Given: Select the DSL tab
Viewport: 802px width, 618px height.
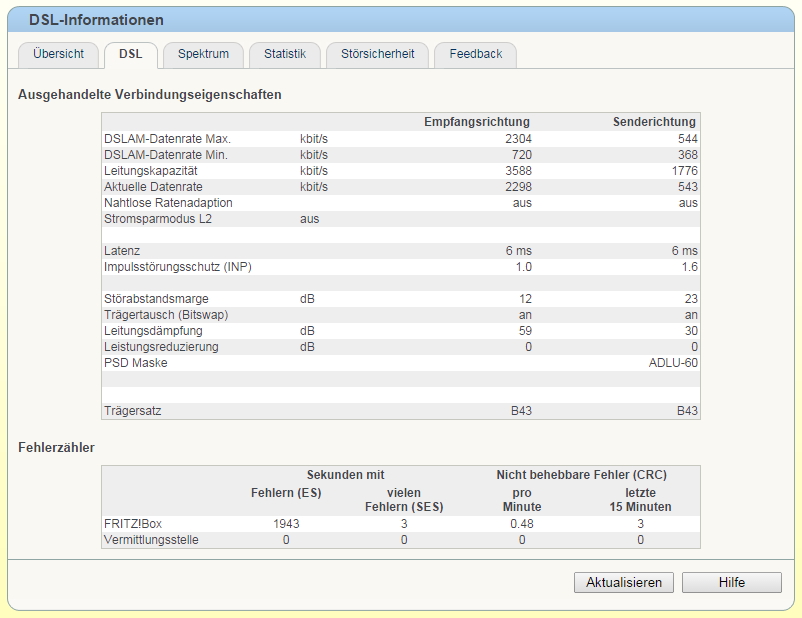Looking at the screenshot, I should (x=131, y=54).
